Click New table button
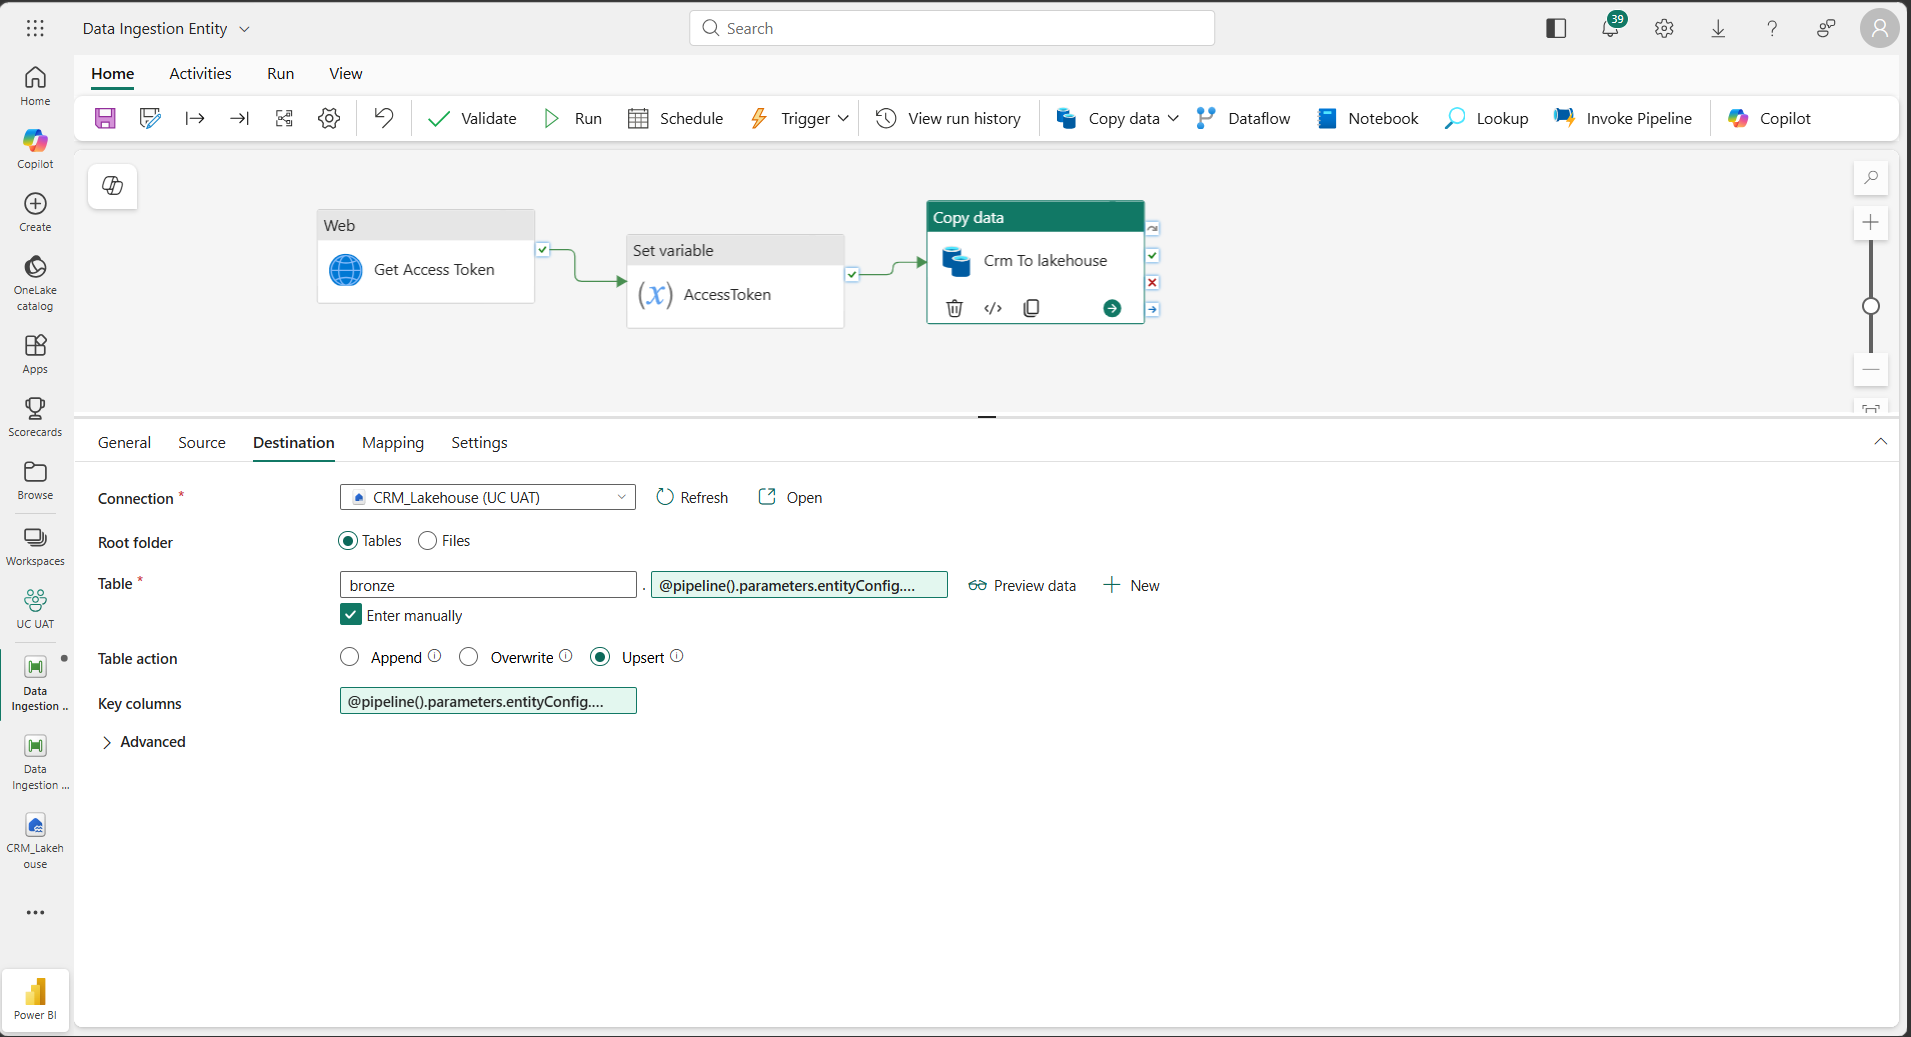 point(1131,586)
